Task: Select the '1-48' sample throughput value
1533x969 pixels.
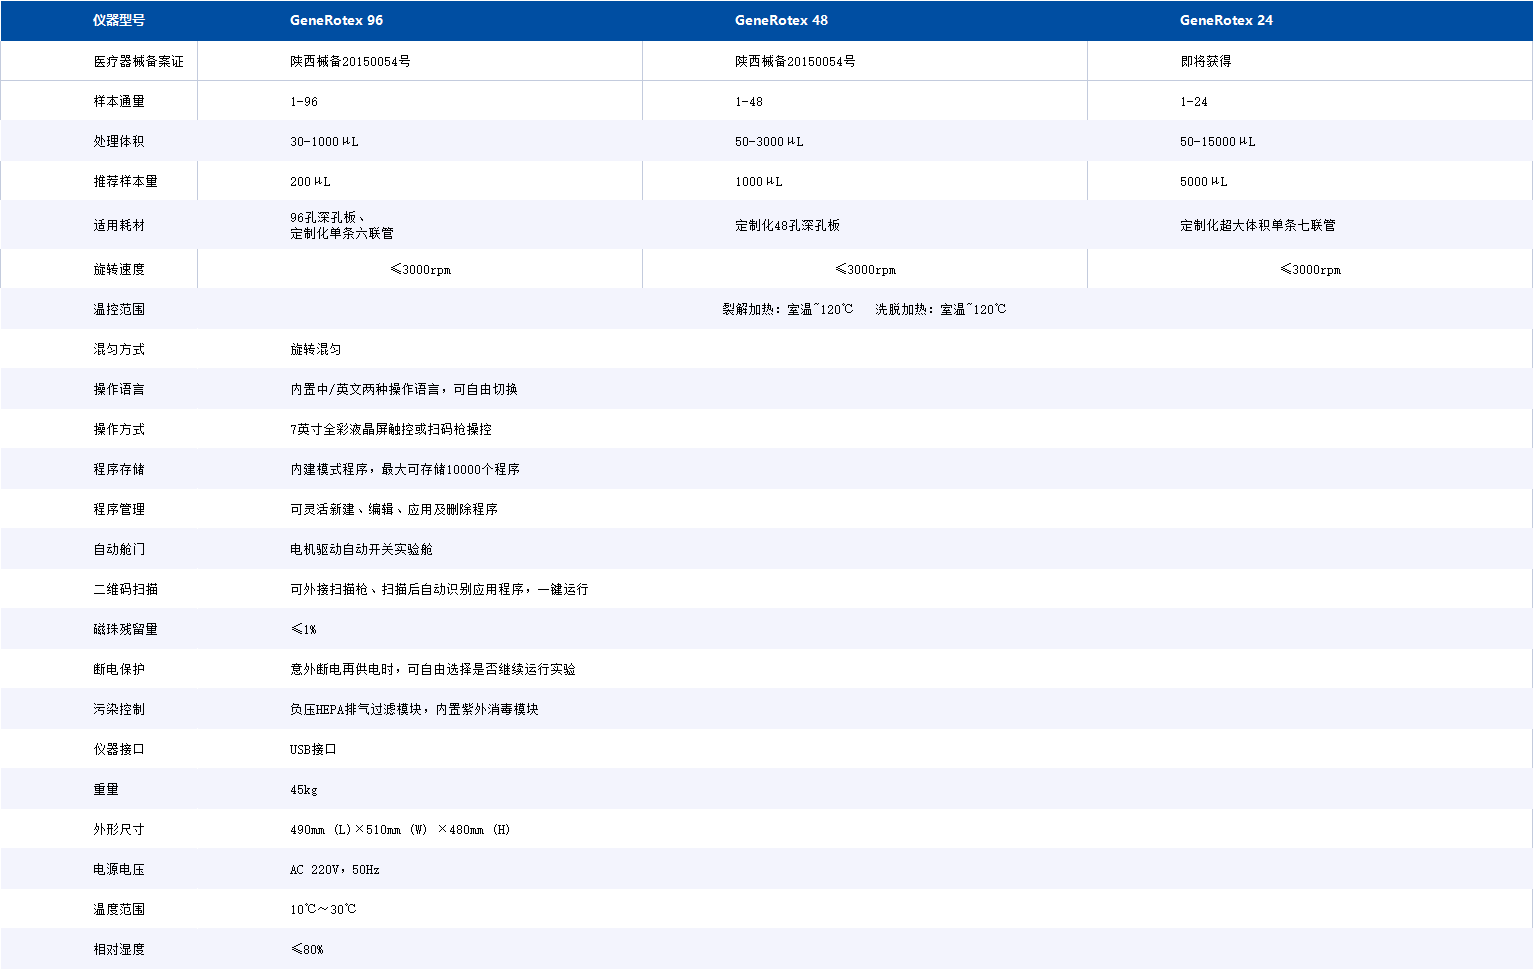Action: (x=749, y=101)
